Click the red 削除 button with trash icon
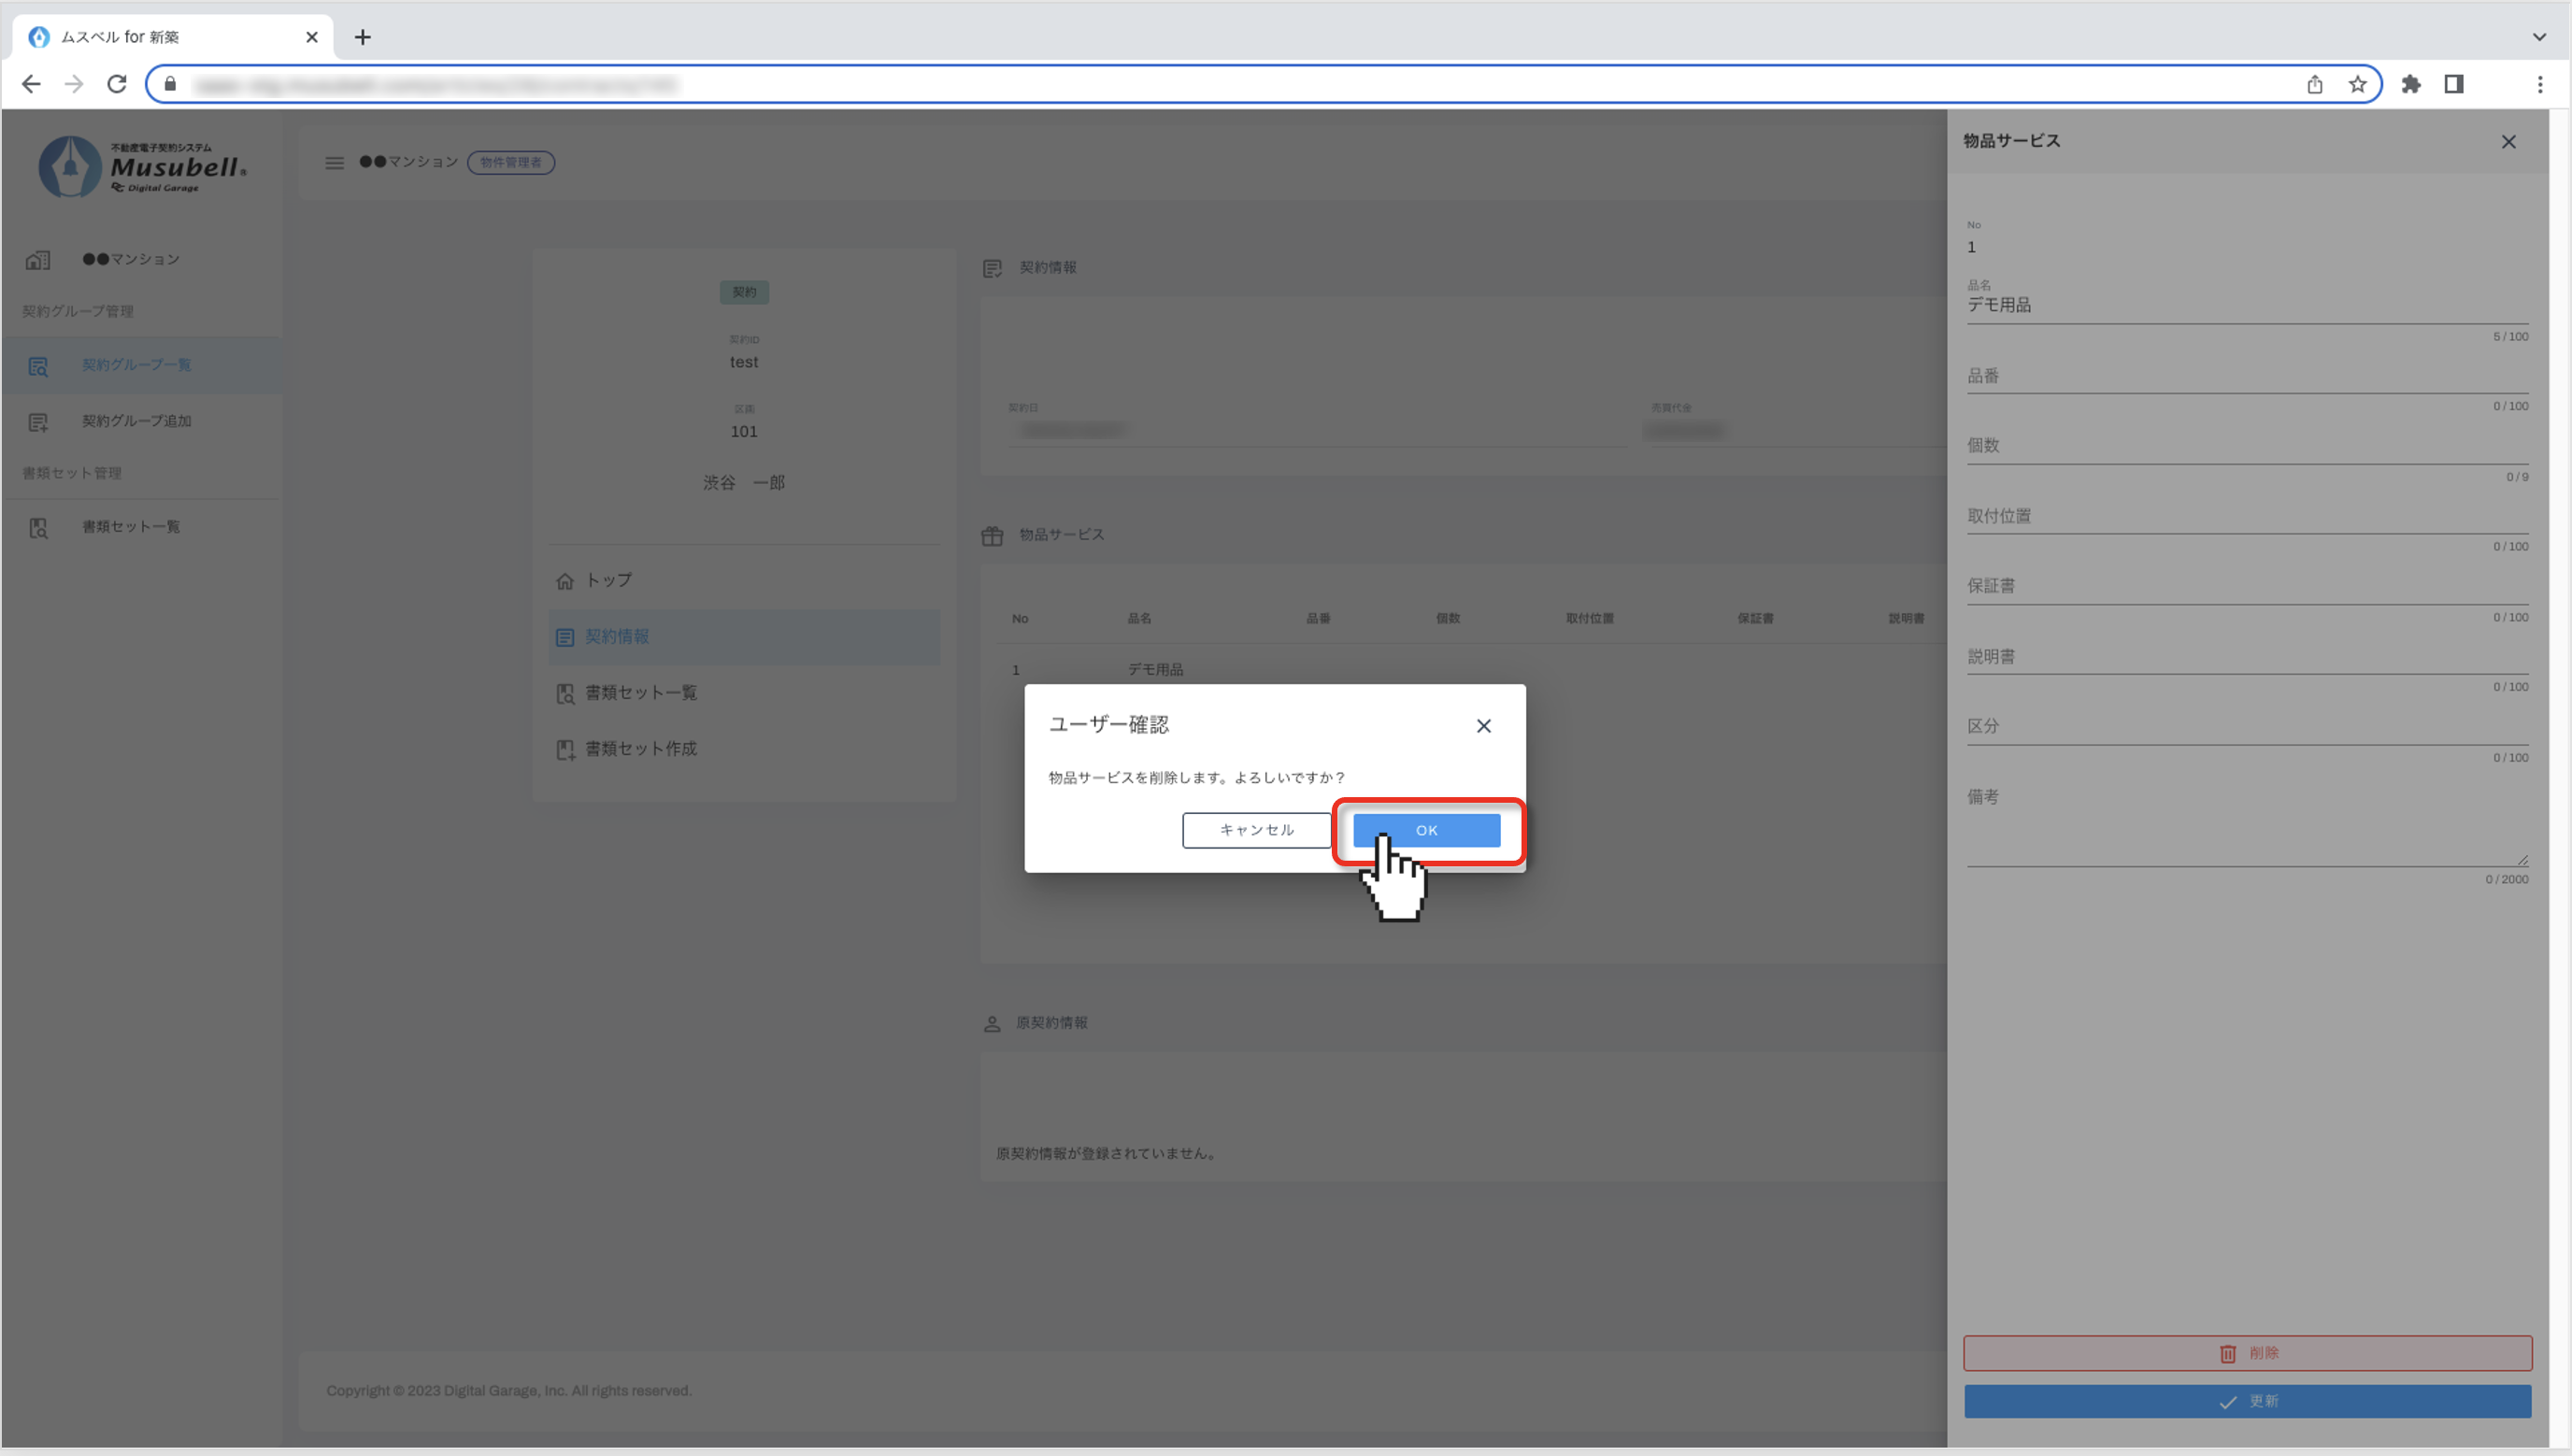This screenshot has height=1456, width=2572. [2247, 1353]
